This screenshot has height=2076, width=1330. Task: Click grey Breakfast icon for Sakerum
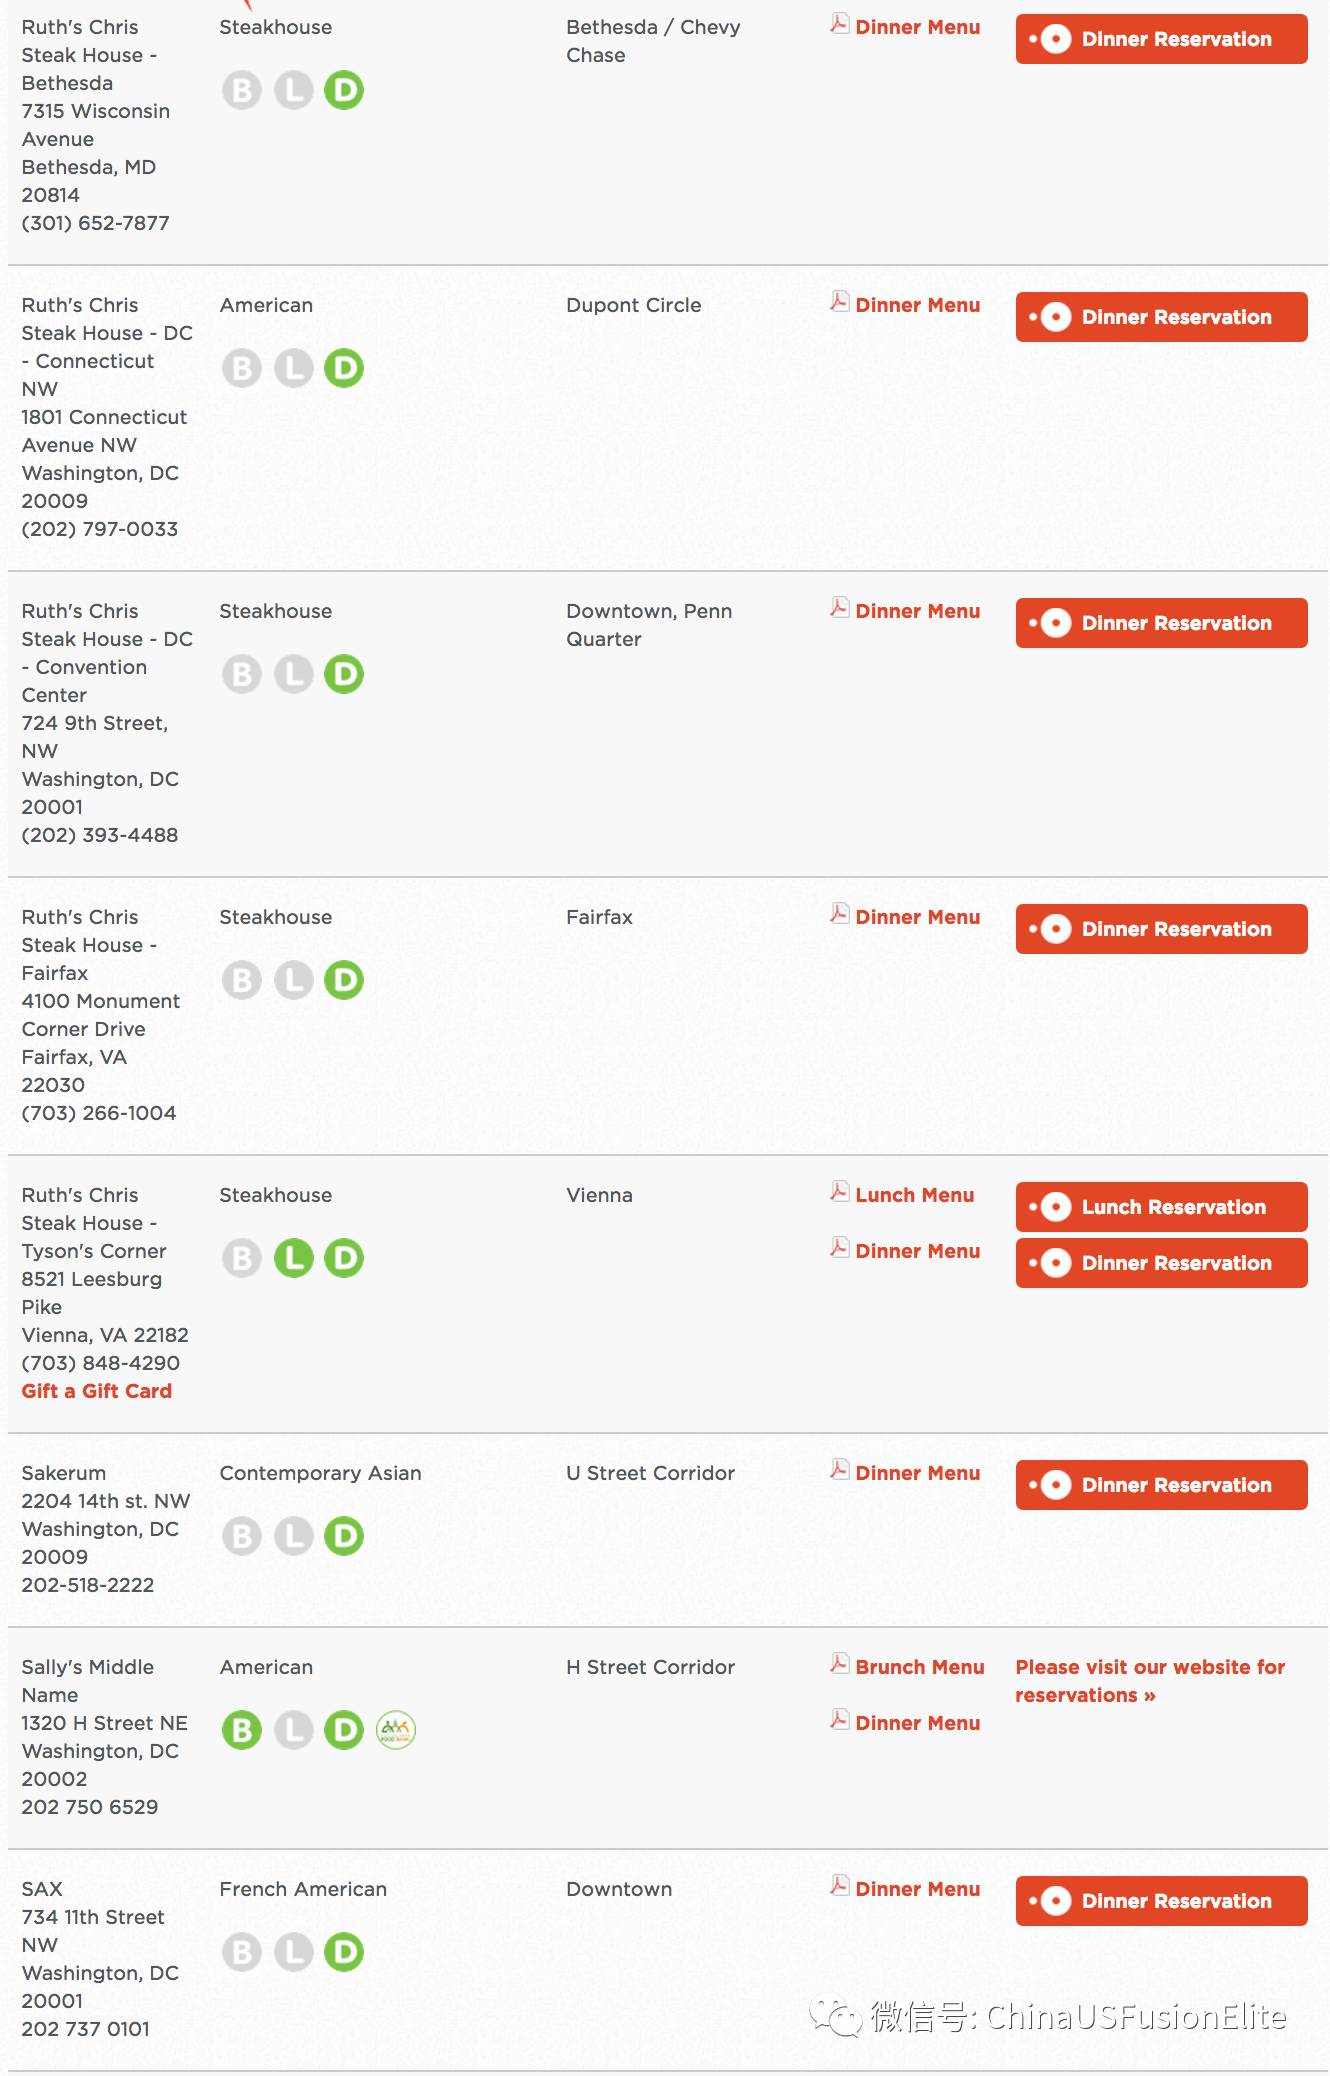(x=242, y=1536)
